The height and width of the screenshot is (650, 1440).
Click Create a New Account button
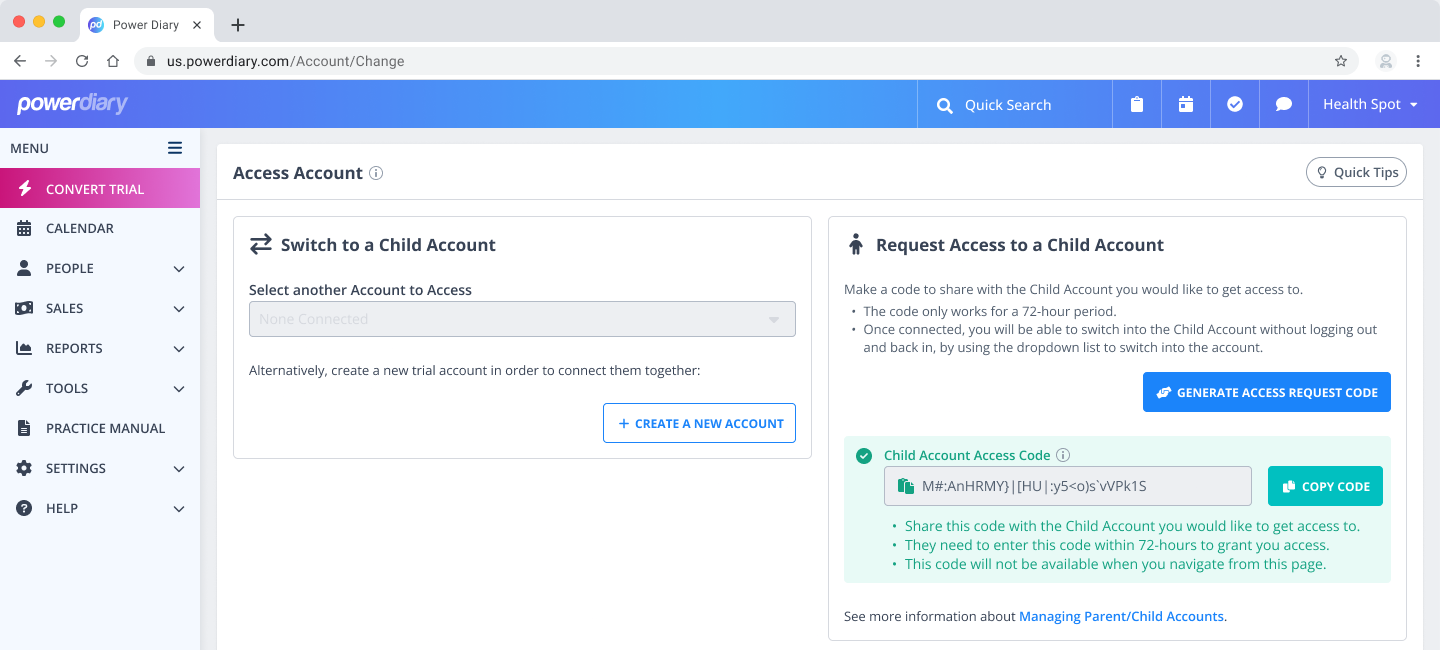[699, 423]
